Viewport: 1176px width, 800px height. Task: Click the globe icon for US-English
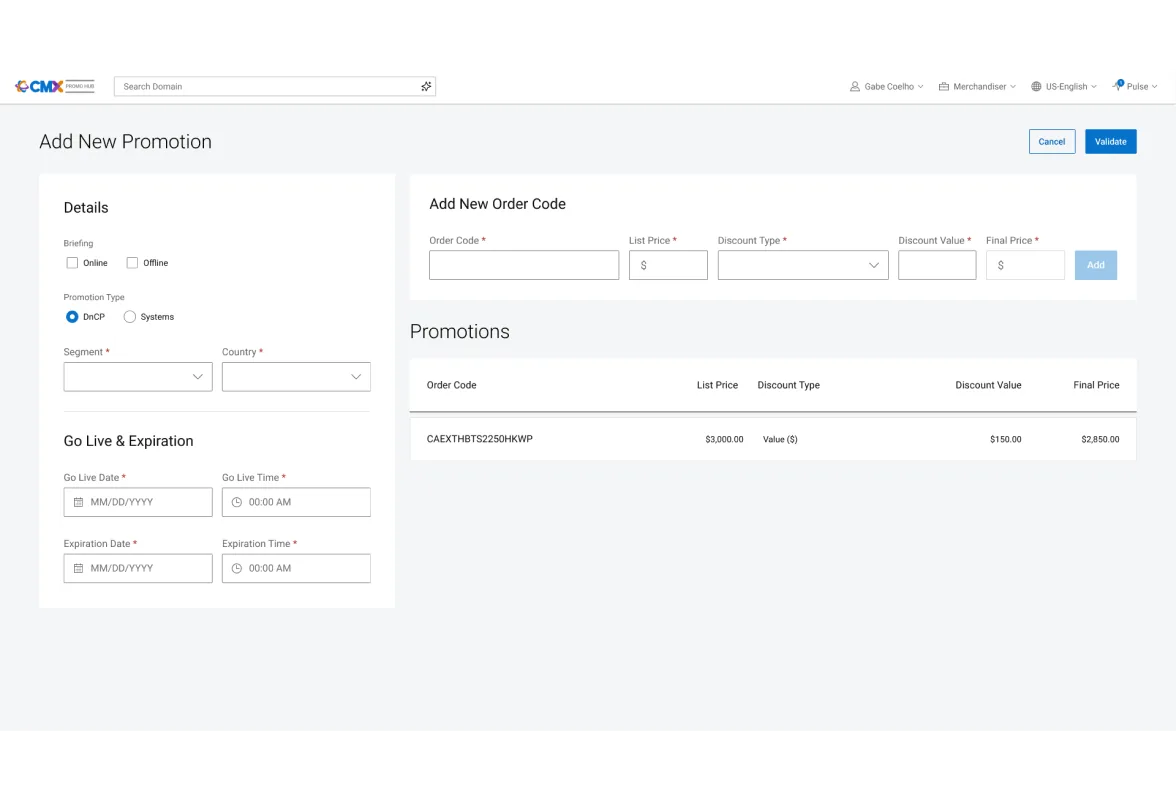coord(1036,86)
